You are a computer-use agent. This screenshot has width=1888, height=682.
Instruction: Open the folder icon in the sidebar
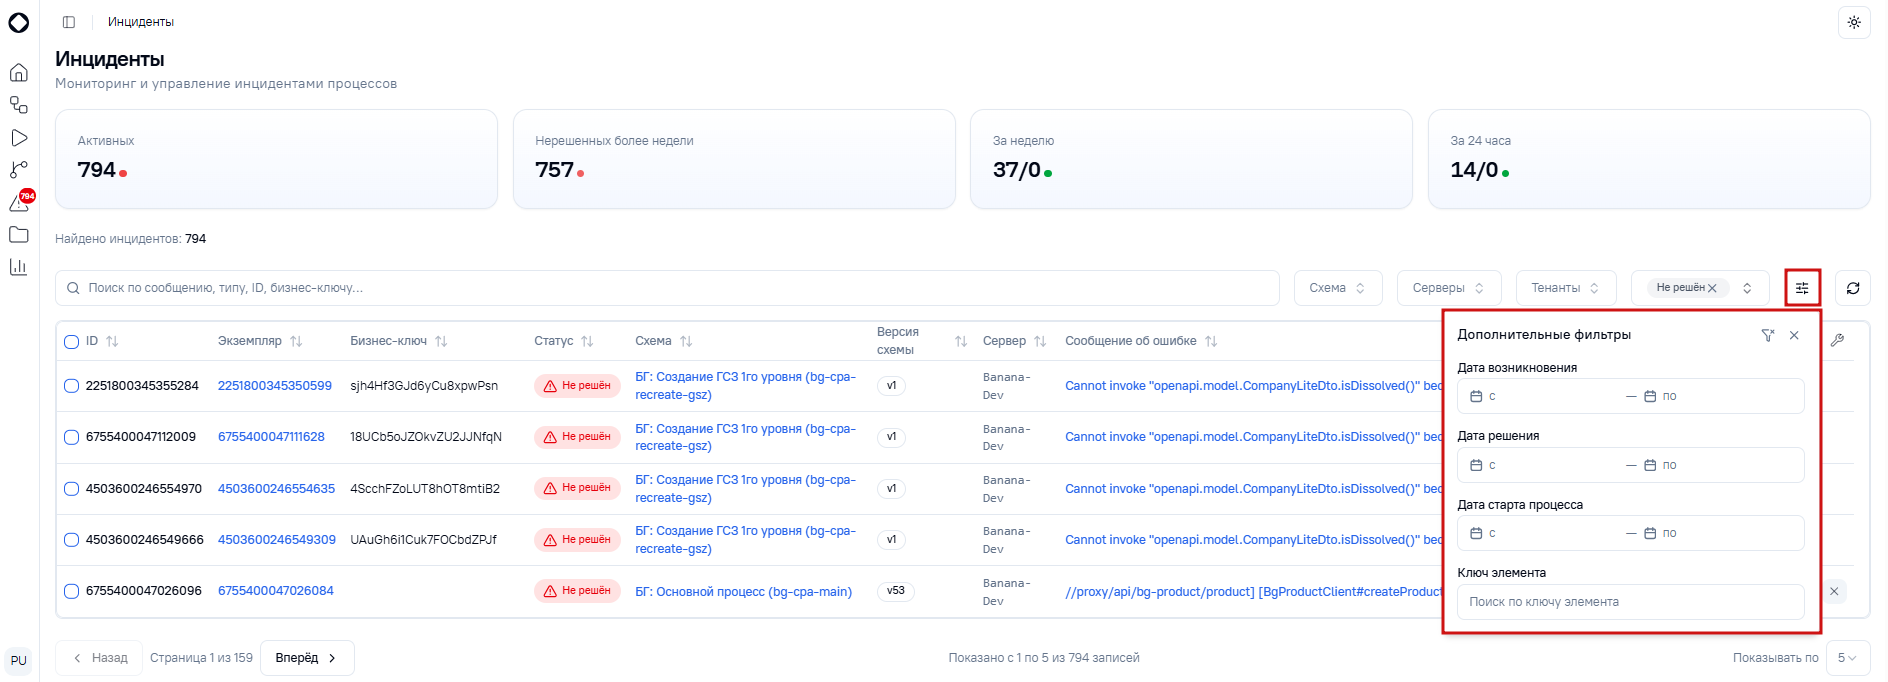pyautogui.click(x=18, y=234)
